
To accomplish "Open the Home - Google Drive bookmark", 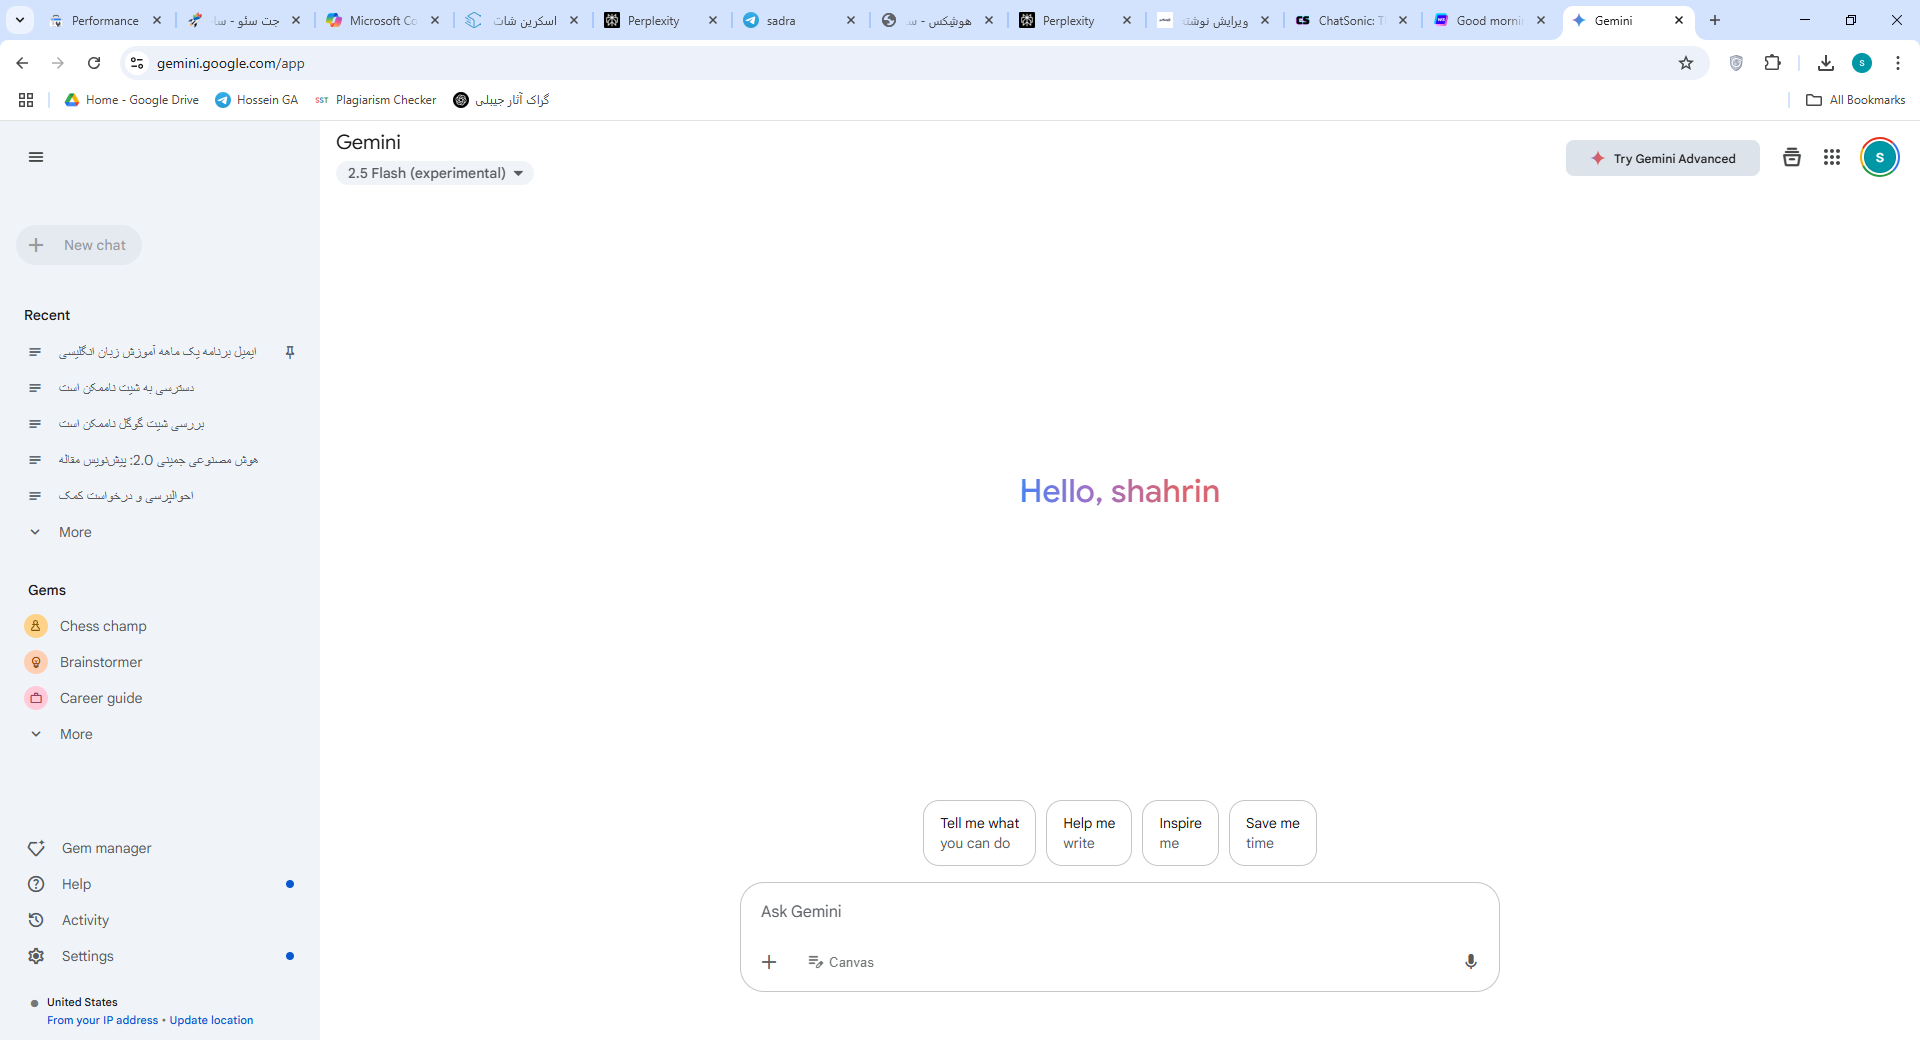I will pos(131,100).
